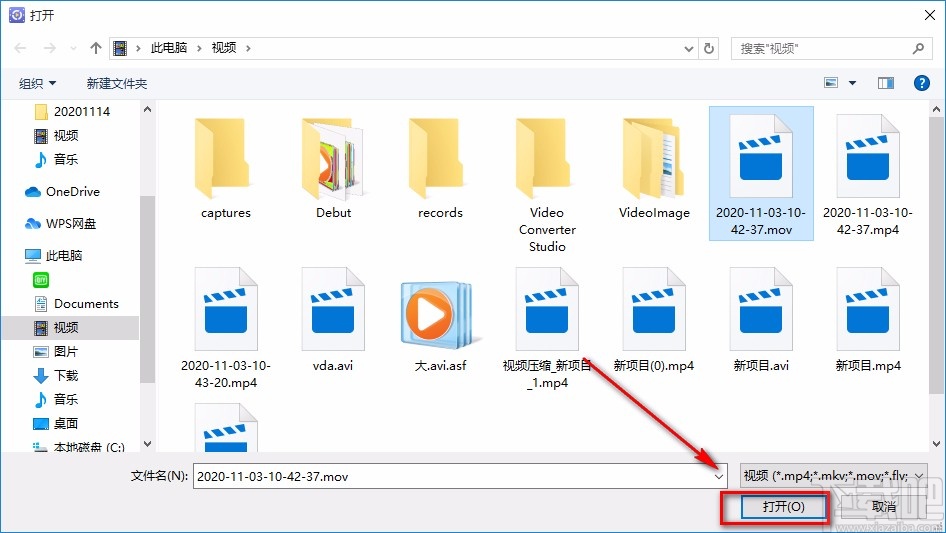Open 桌面 in the navigation pane
The width and height of the screenshot is (946, 533).
tap(56, 424)
